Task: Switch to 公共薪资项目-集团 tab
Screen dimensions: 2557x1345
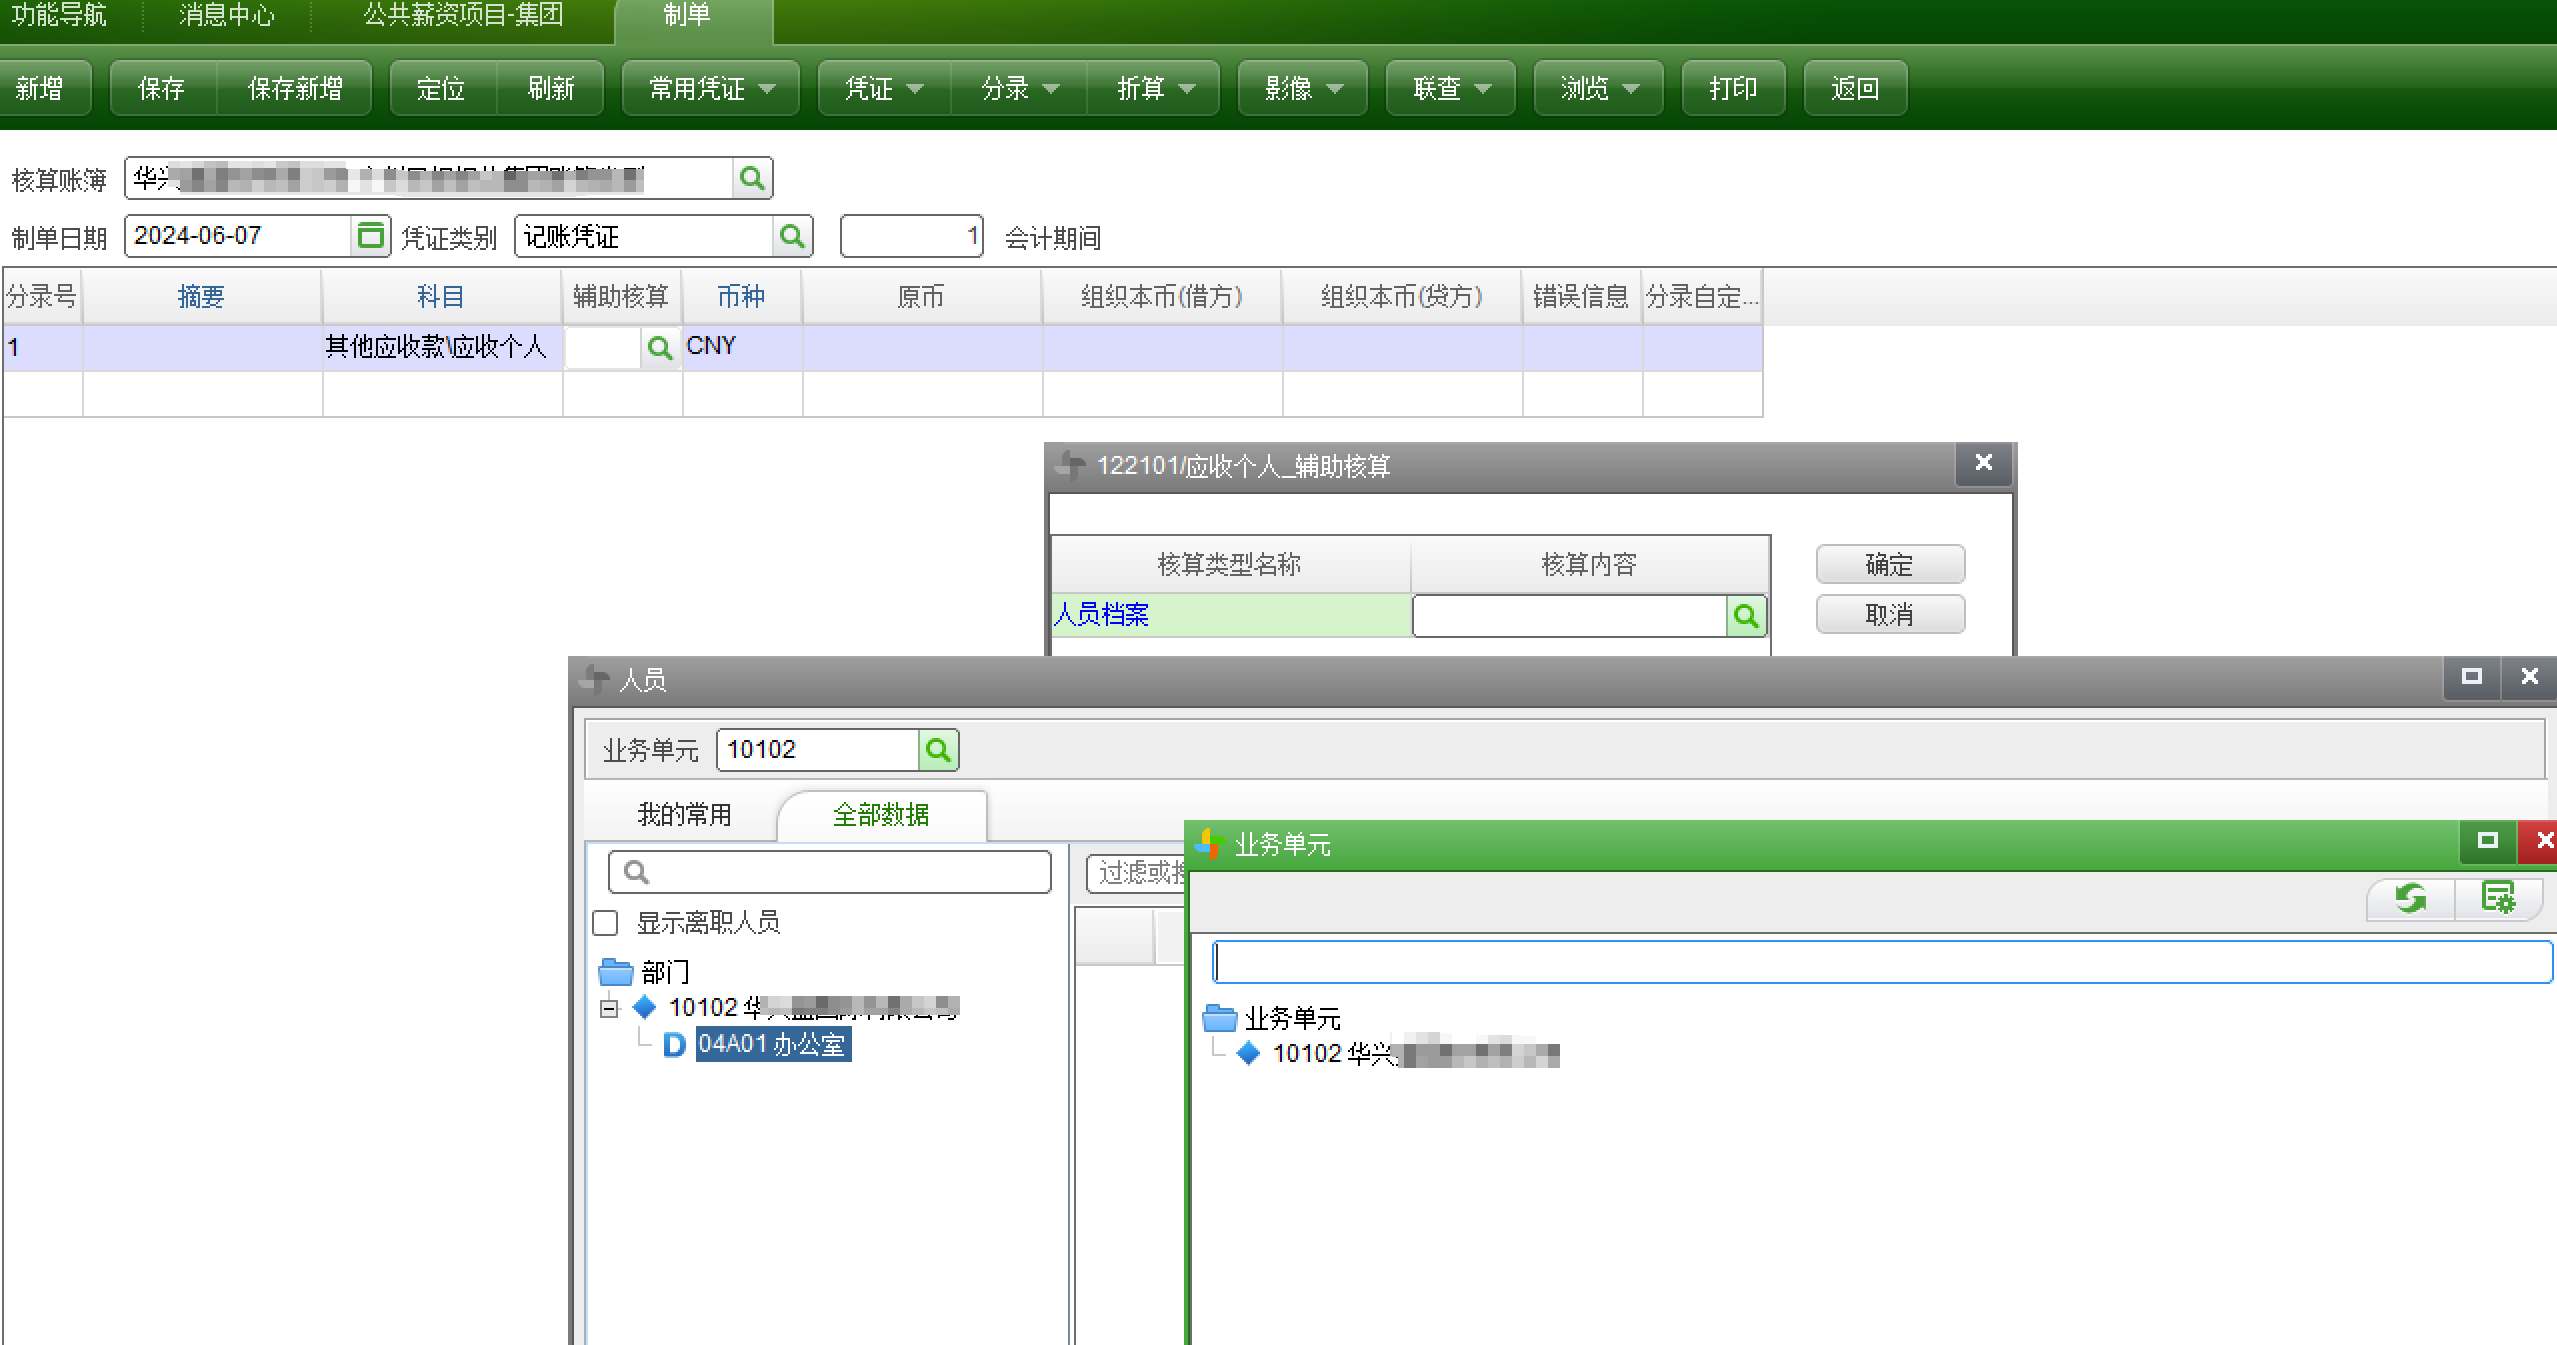Action: (463, 15)
